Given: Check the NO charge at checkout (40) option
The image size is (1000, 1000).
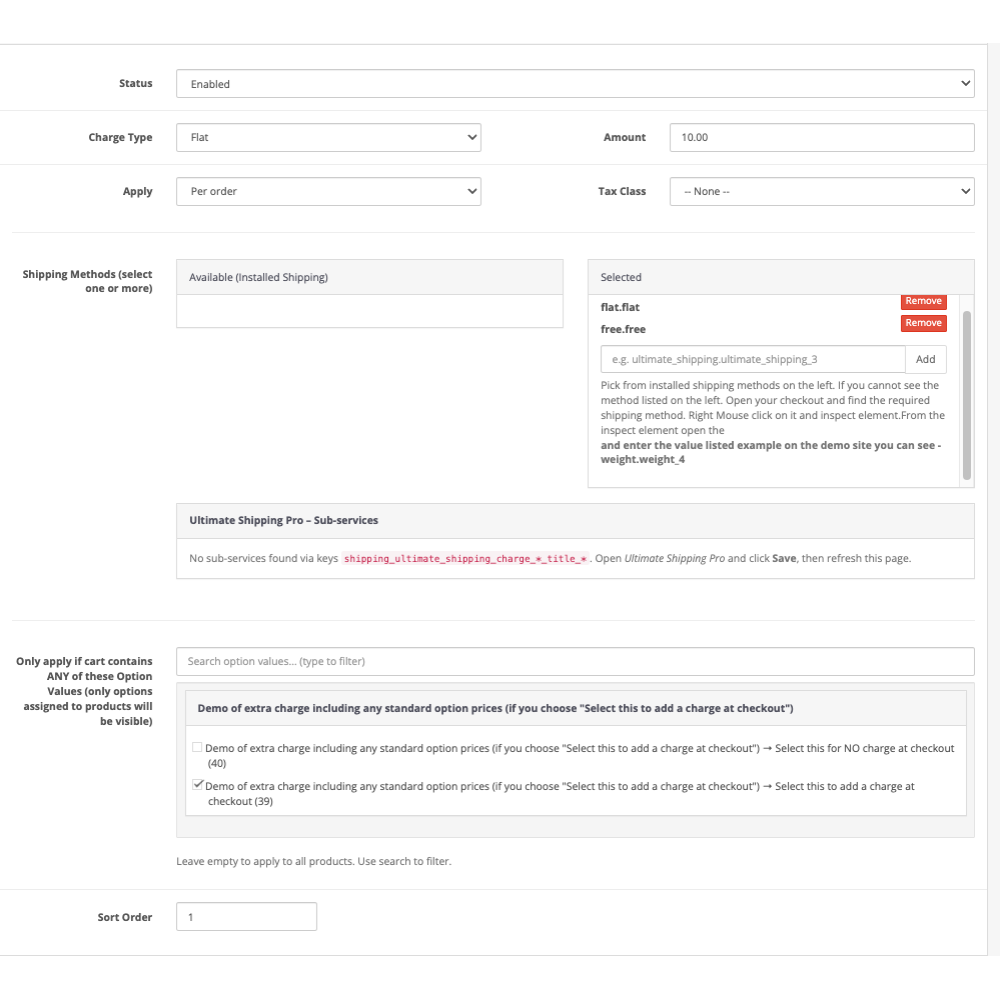Looking at the screenshot, I should pos(197,748).
